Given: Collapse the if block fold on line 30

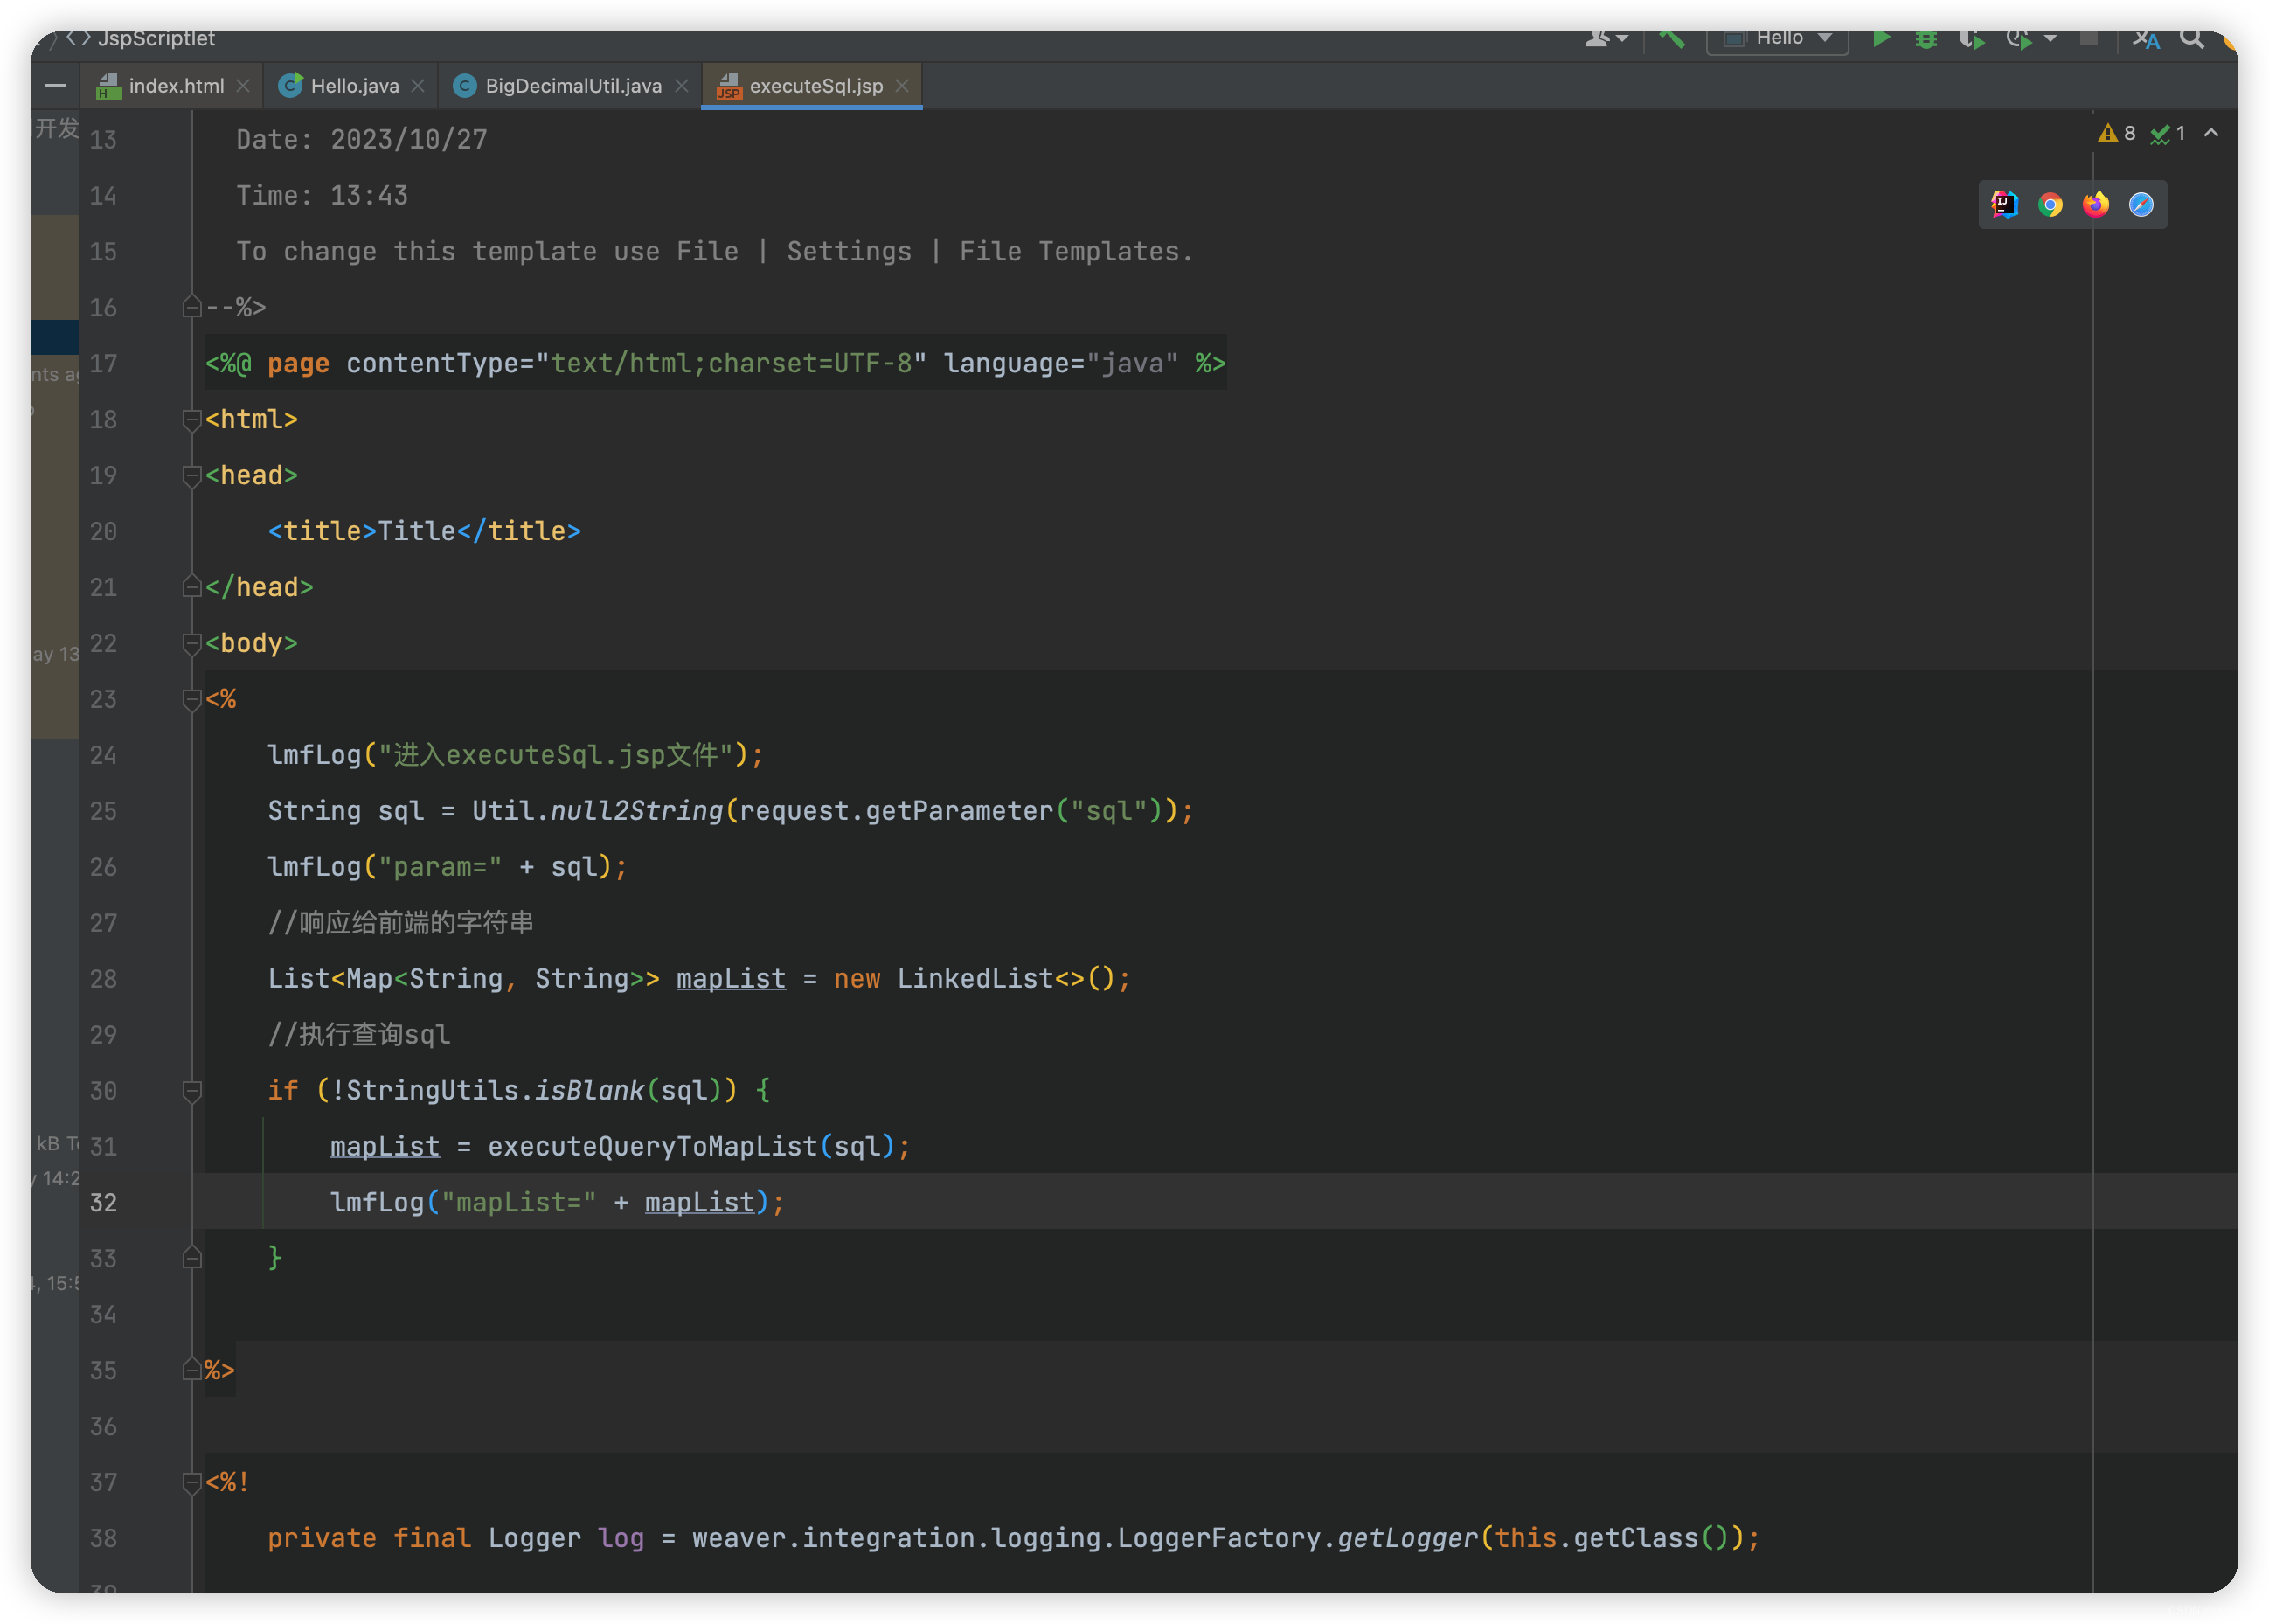Looking at the screenshot, I should (x=192, y=1091).
